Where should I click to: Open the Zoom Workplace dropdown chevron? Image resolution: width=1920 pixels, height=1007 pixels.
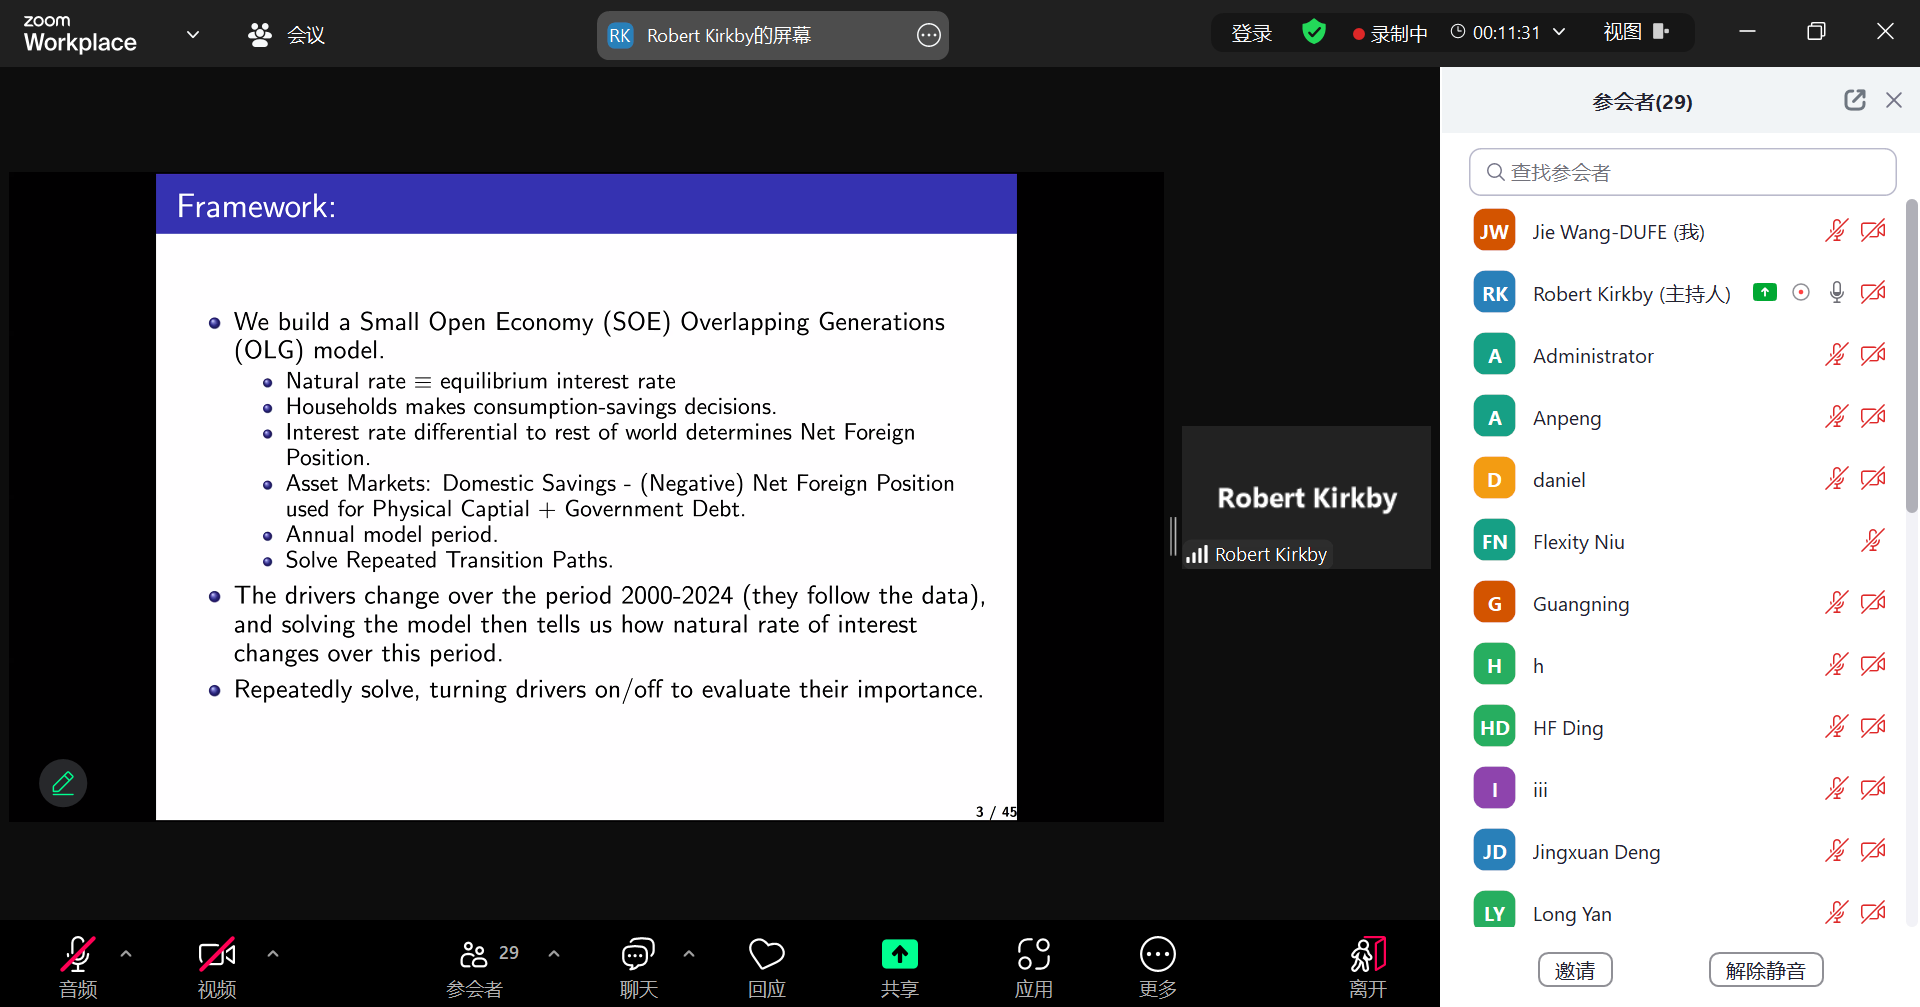click(x=193, y=34)
